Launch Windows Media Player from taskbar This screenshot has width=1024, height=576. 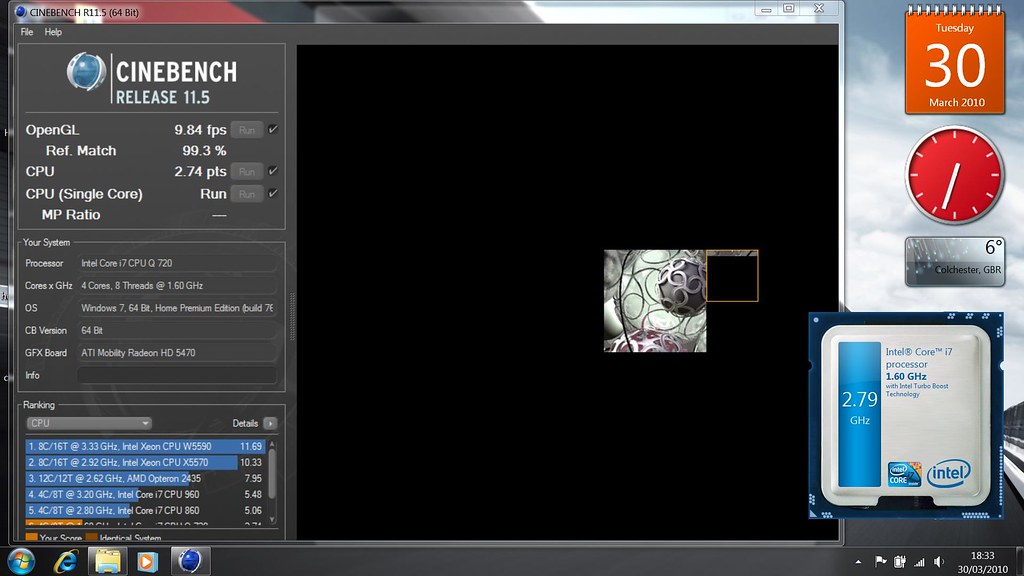tap(147, 560)
